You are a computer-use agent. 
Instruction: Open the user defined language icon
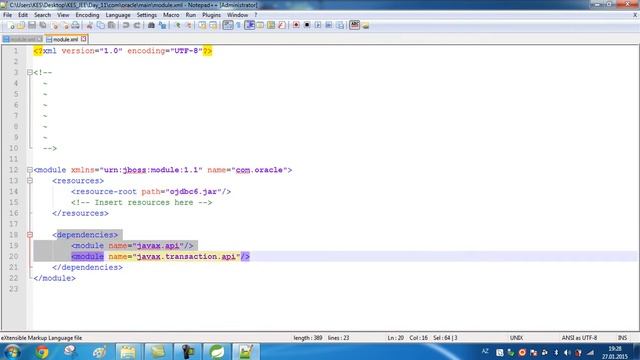(x=260, y=25)
